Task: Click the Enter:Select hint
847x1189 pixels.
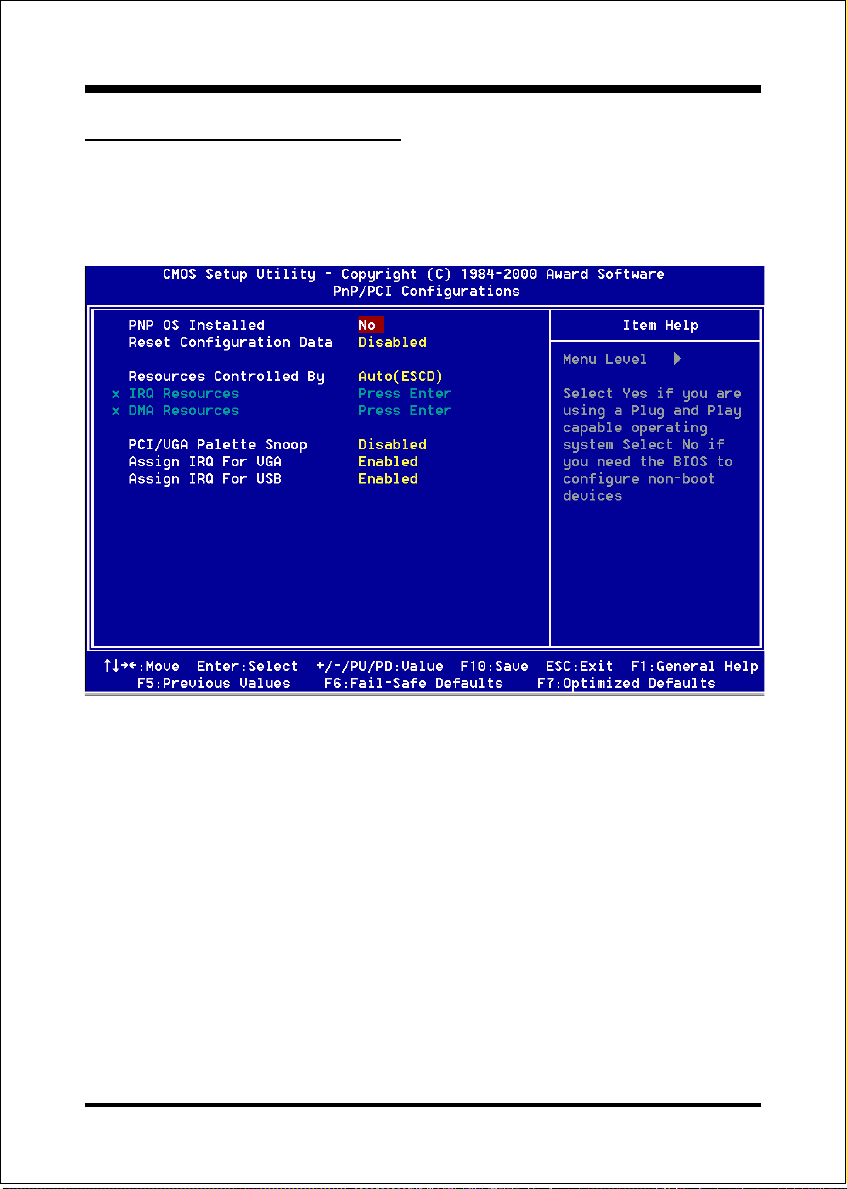Action: [x=248, y=667]
